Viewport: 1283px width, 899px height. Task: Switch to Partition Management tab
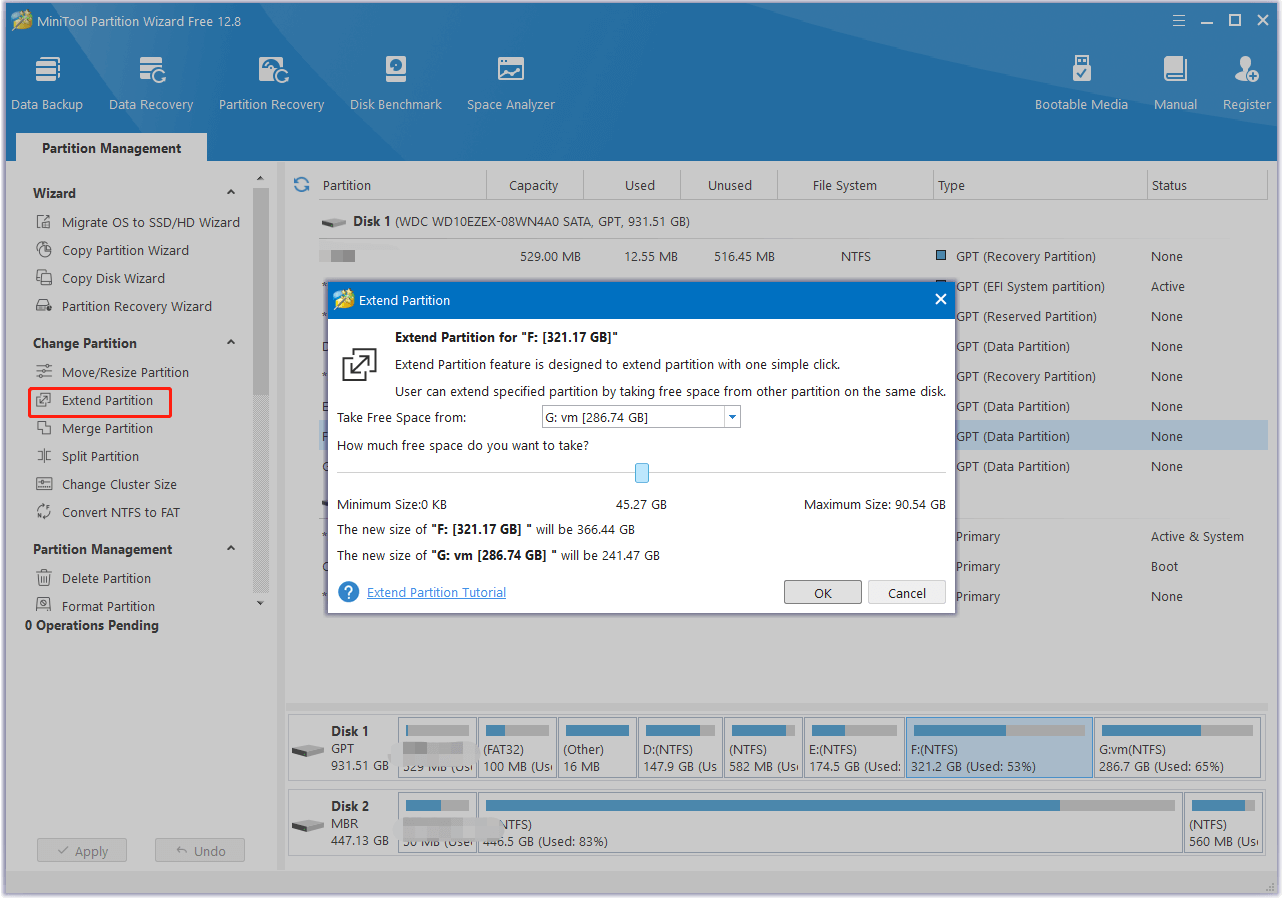coord(112,148)
